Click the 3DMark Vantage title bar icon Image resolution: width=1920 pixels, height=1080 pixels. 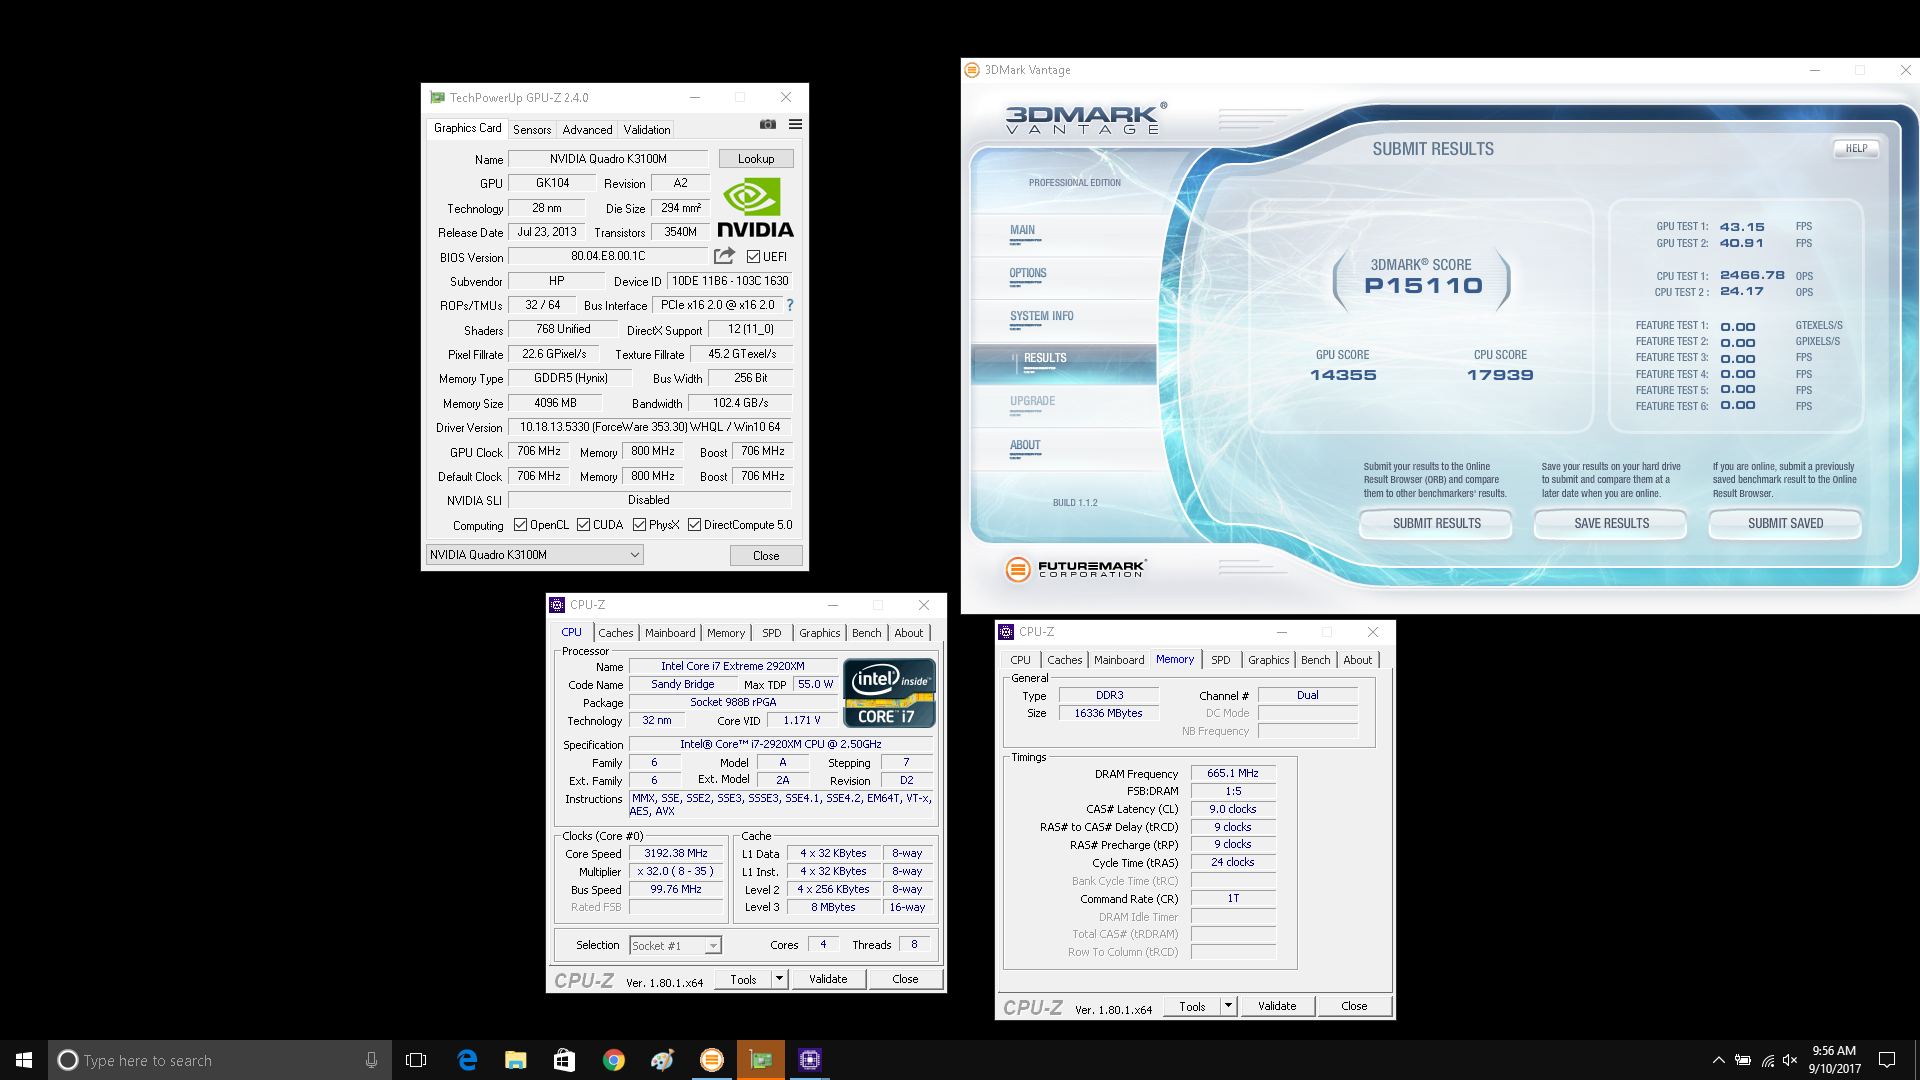(x=972, y=70)
